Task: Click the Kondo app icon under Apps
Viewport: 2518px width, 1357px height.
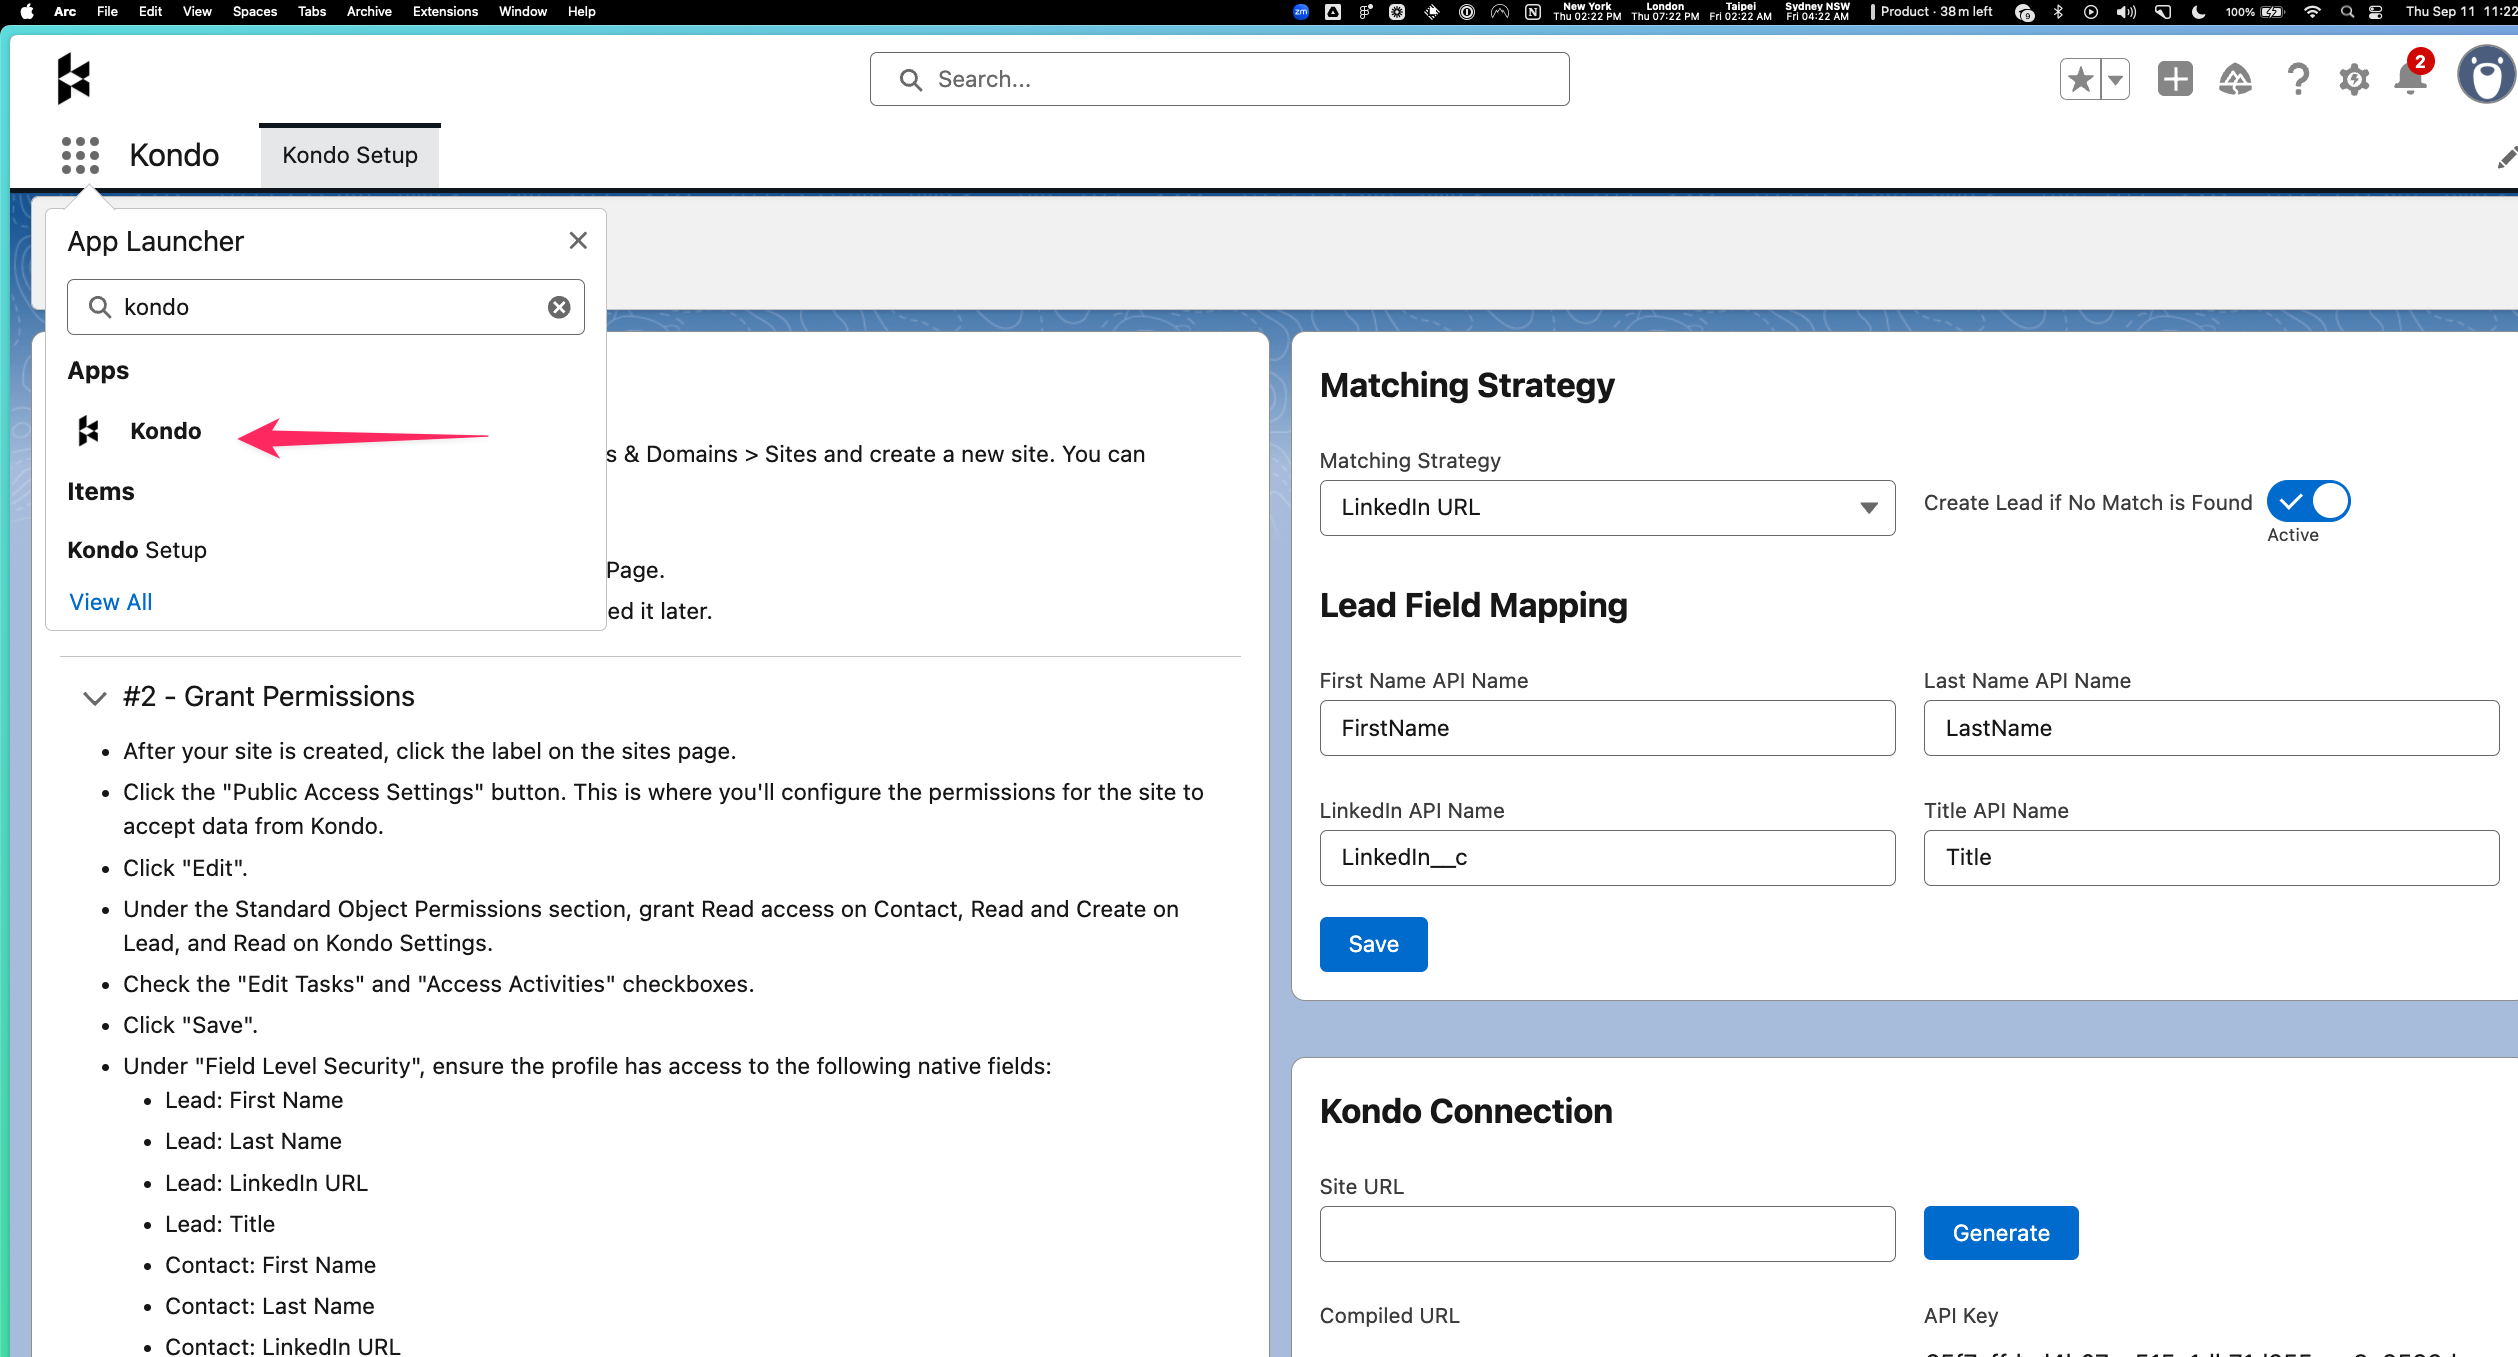Action: point(89,431)
